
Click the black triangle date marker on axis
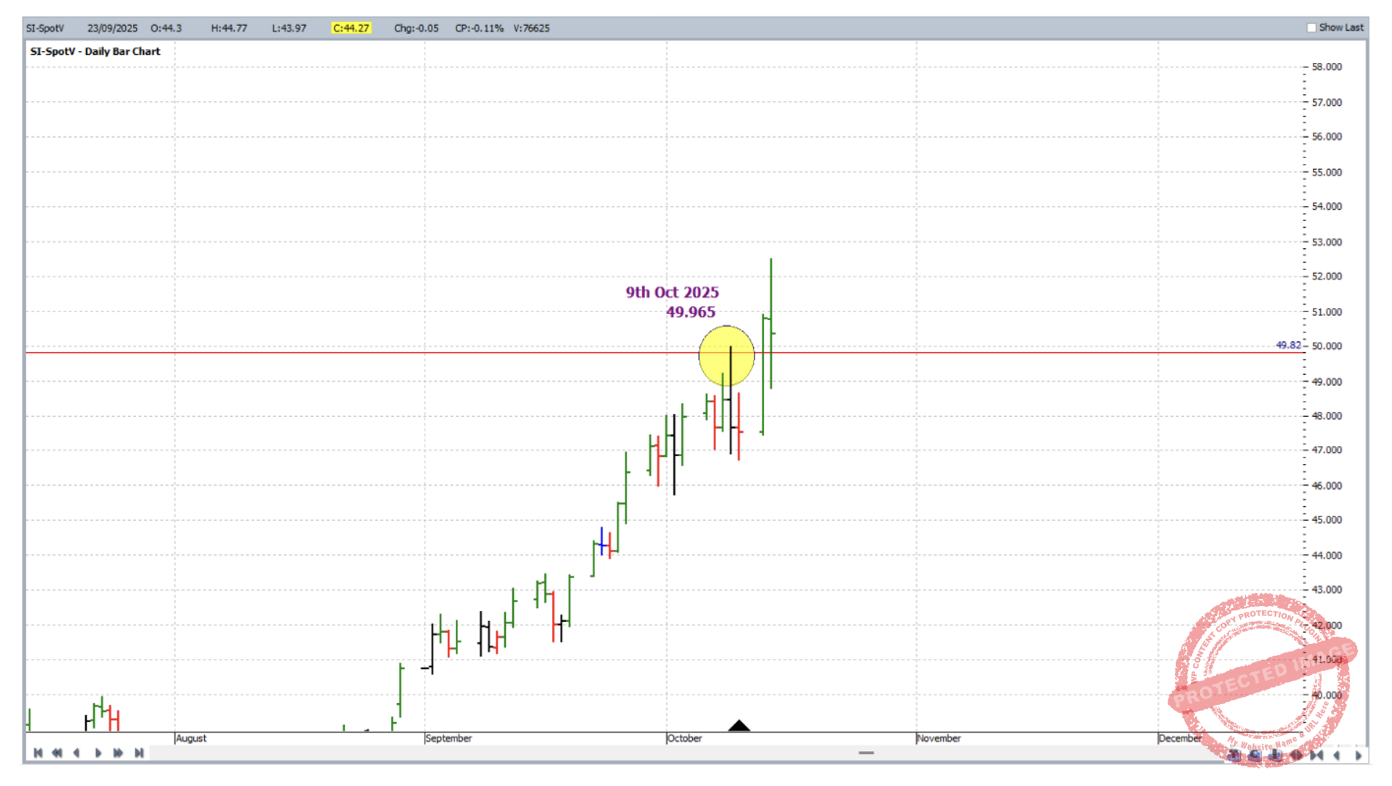tap(739, 726)
